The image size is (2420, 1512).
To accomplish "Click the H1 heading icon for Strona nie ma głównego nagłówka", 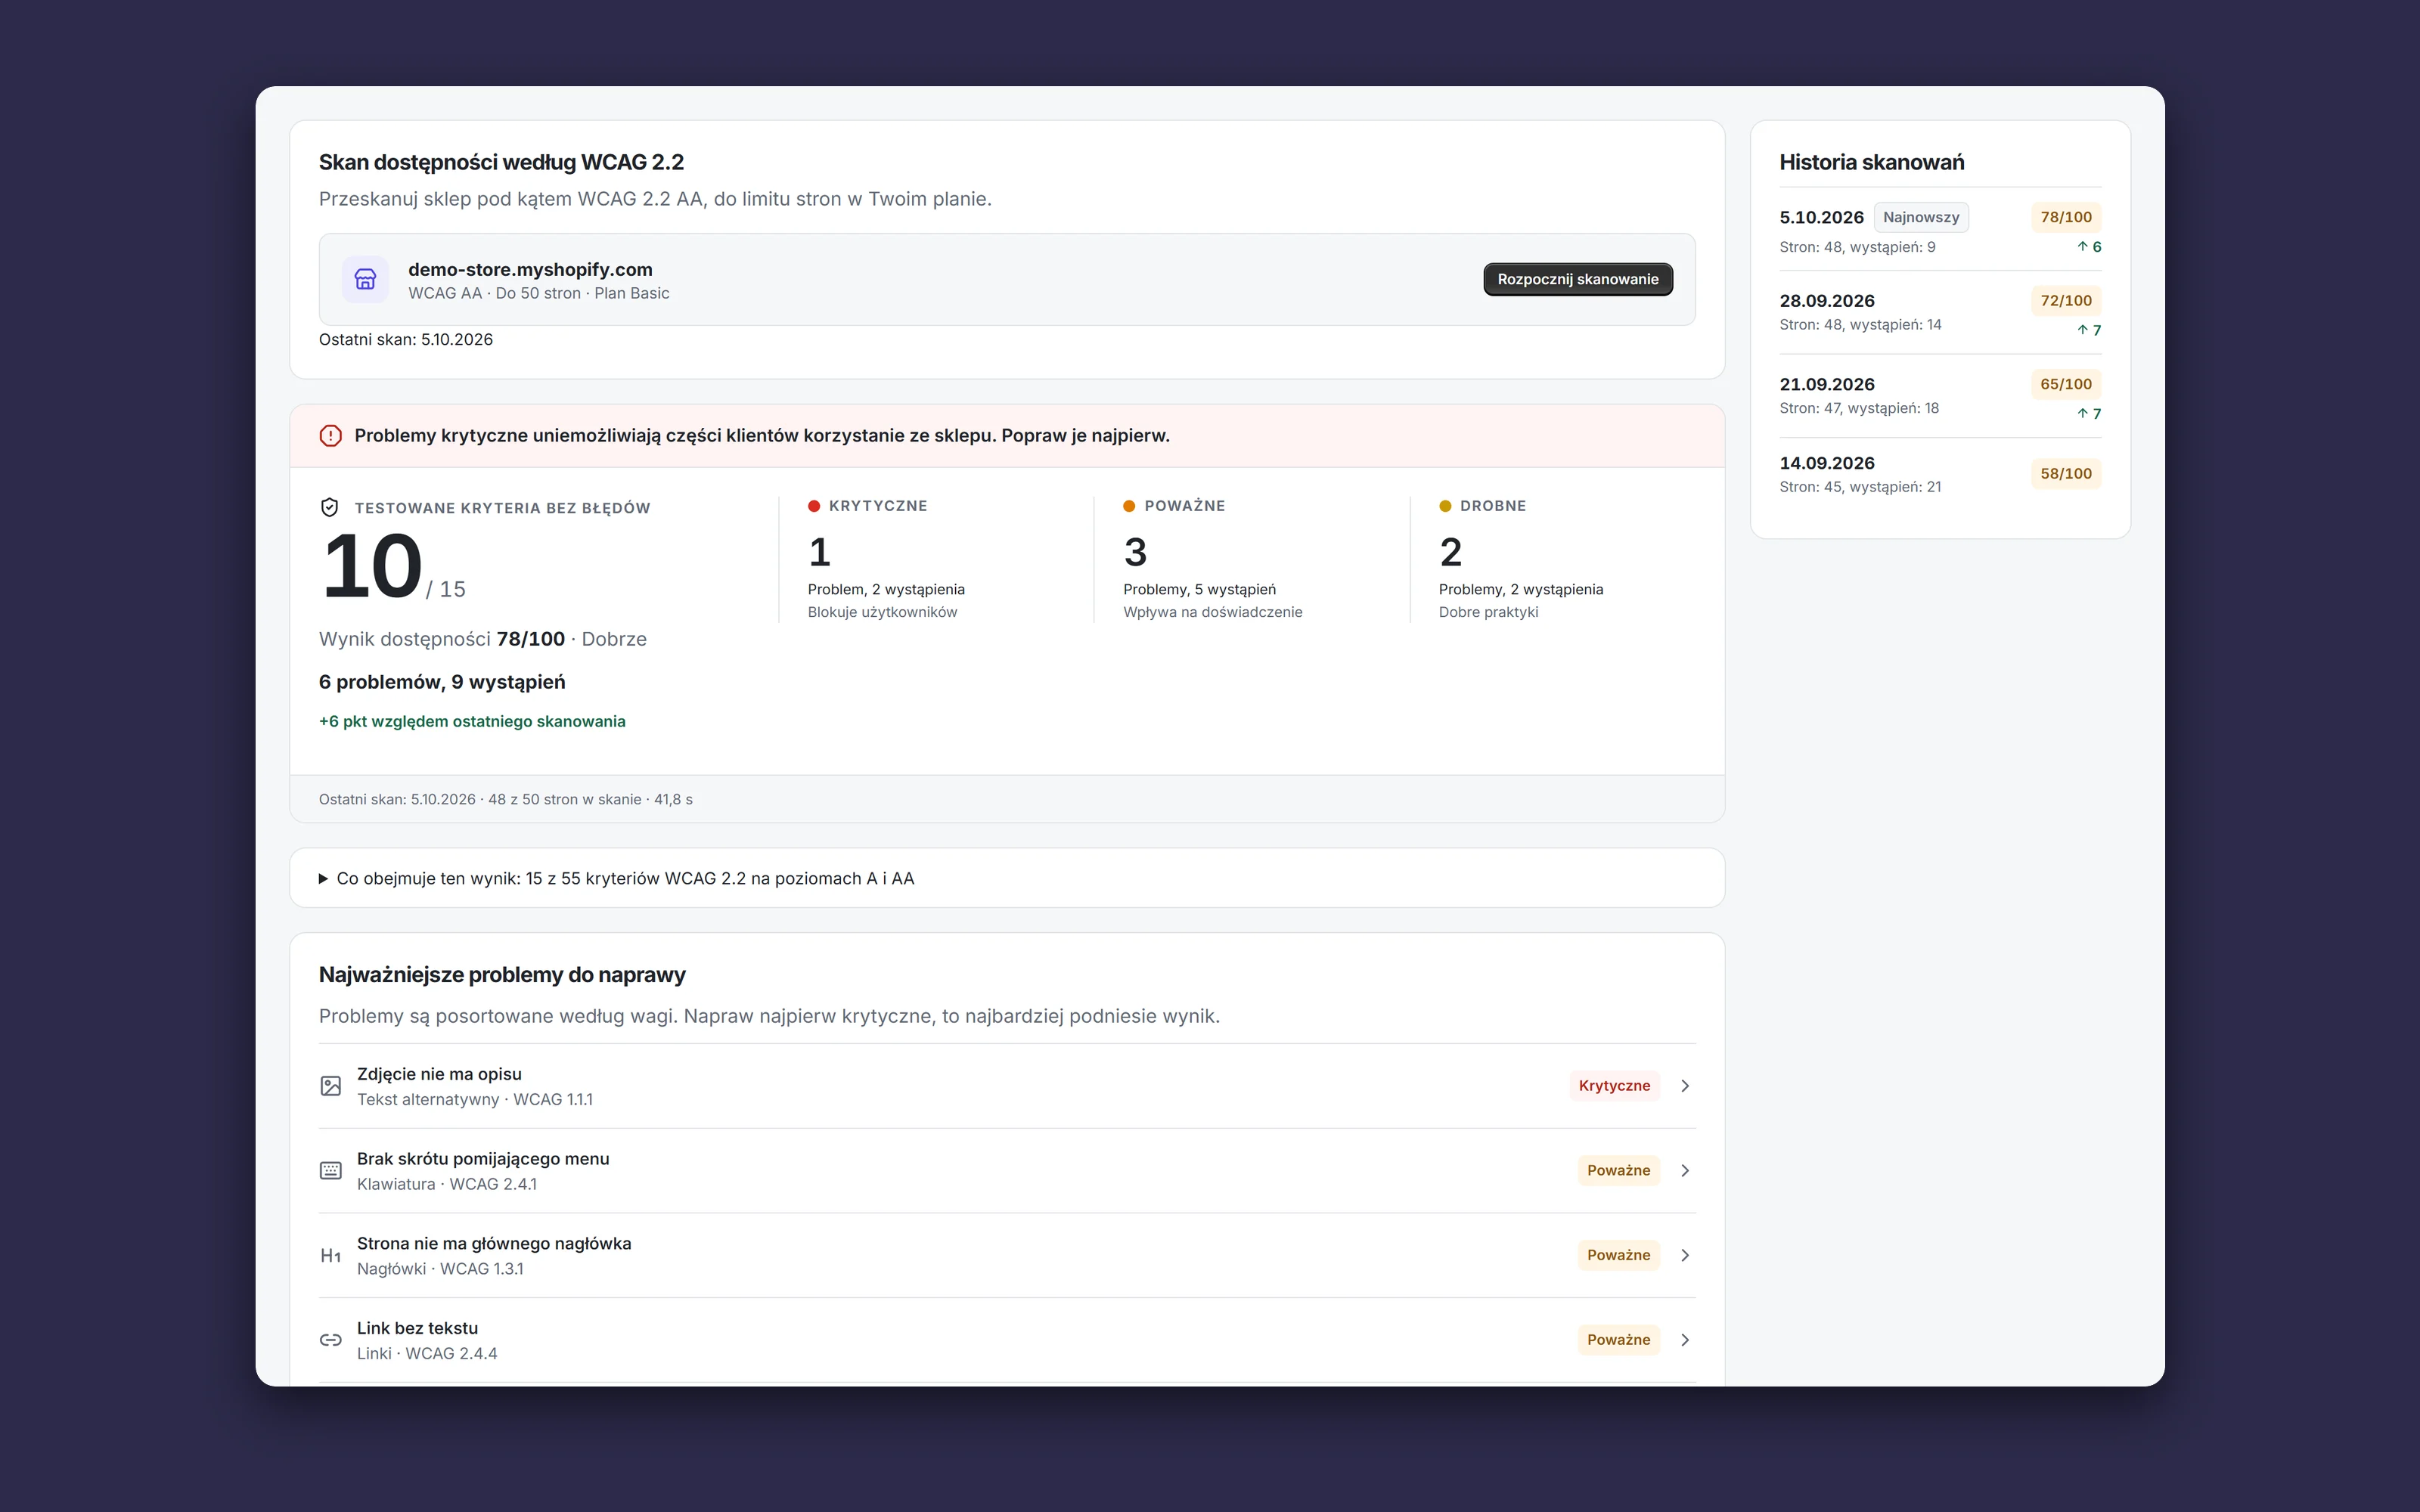I will (x=331, y=1256).
